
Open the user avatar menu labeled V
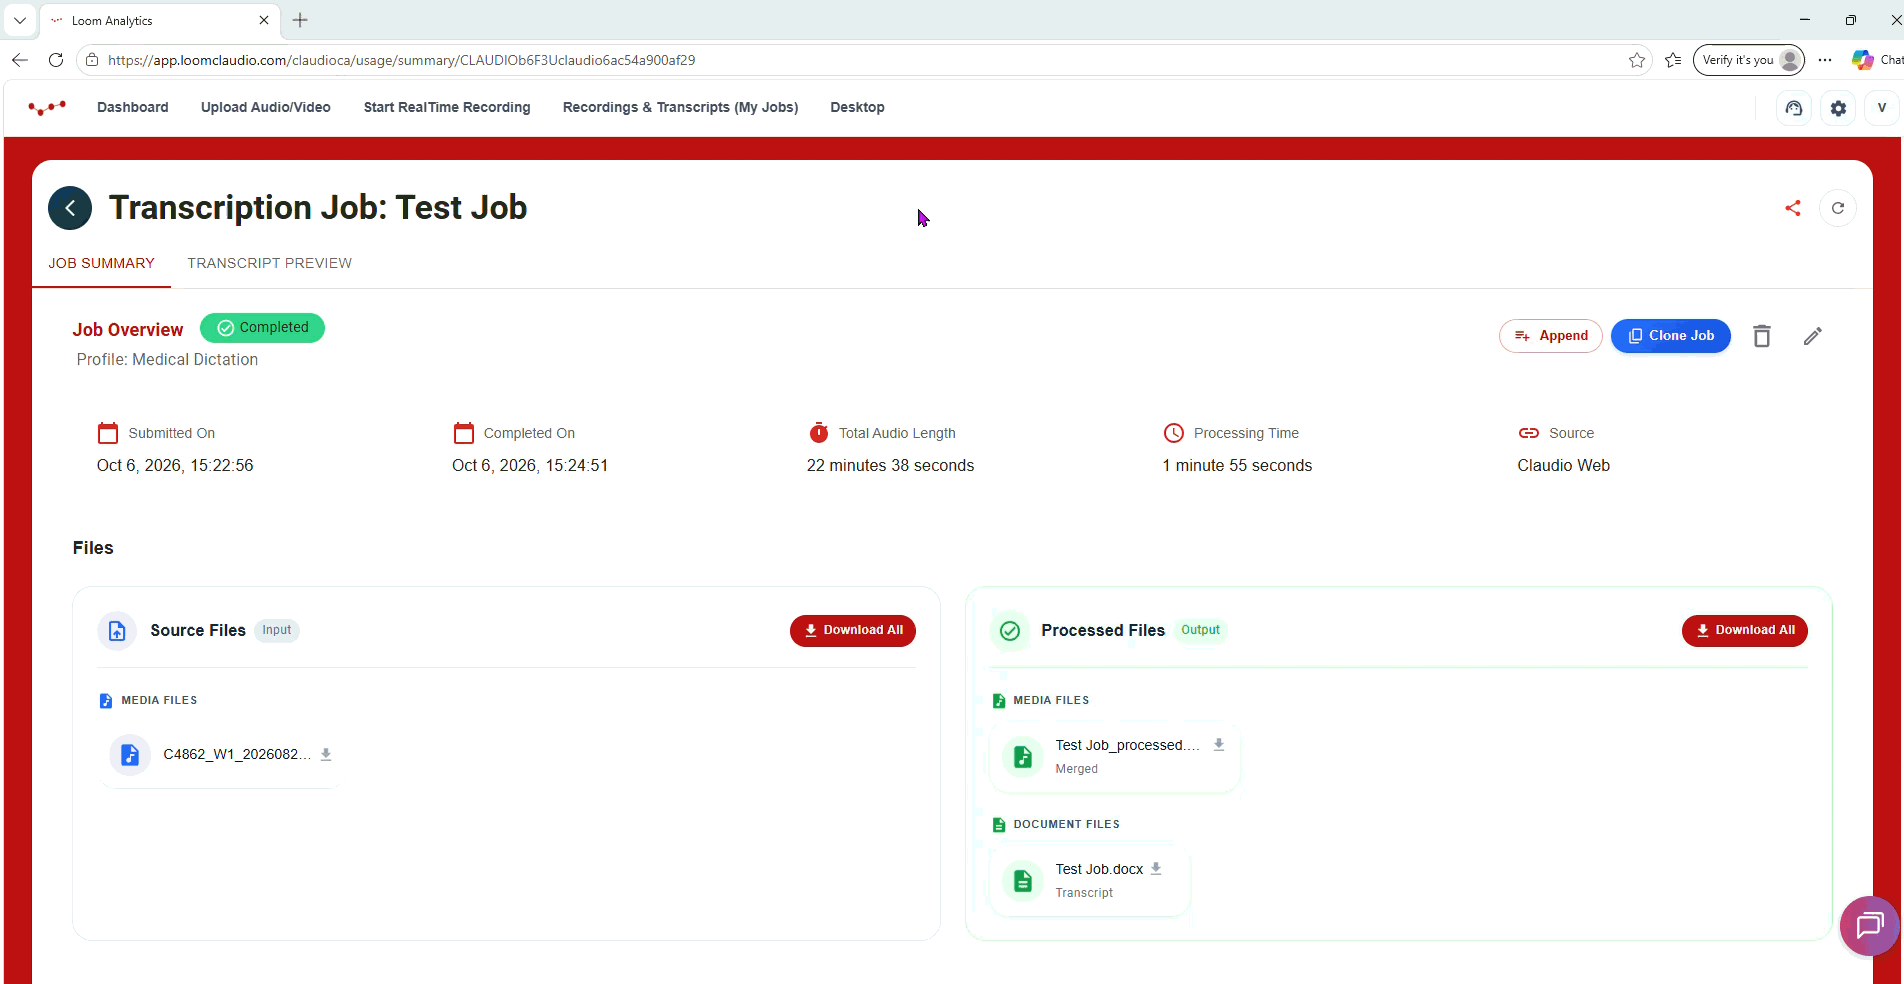coord(1882,108)
